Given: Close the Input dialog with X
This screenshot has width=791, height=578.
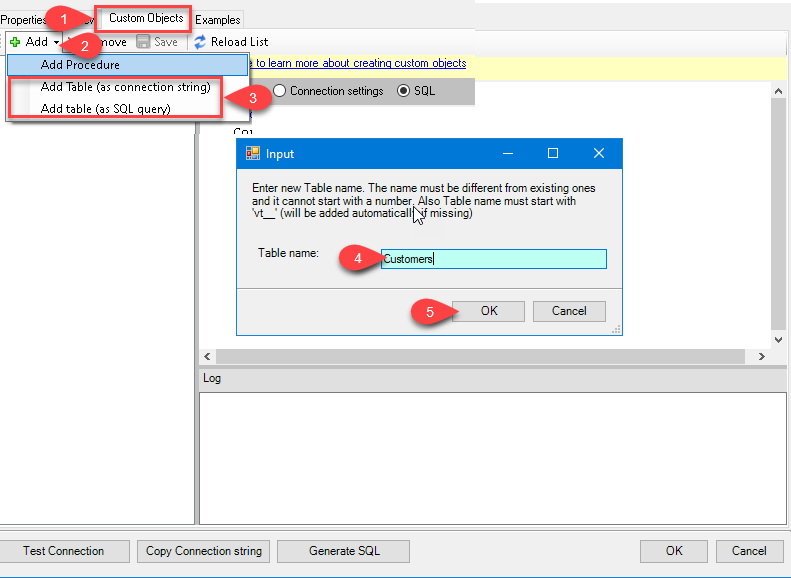Looking at the screenshot, I should [x=598, y=153].
